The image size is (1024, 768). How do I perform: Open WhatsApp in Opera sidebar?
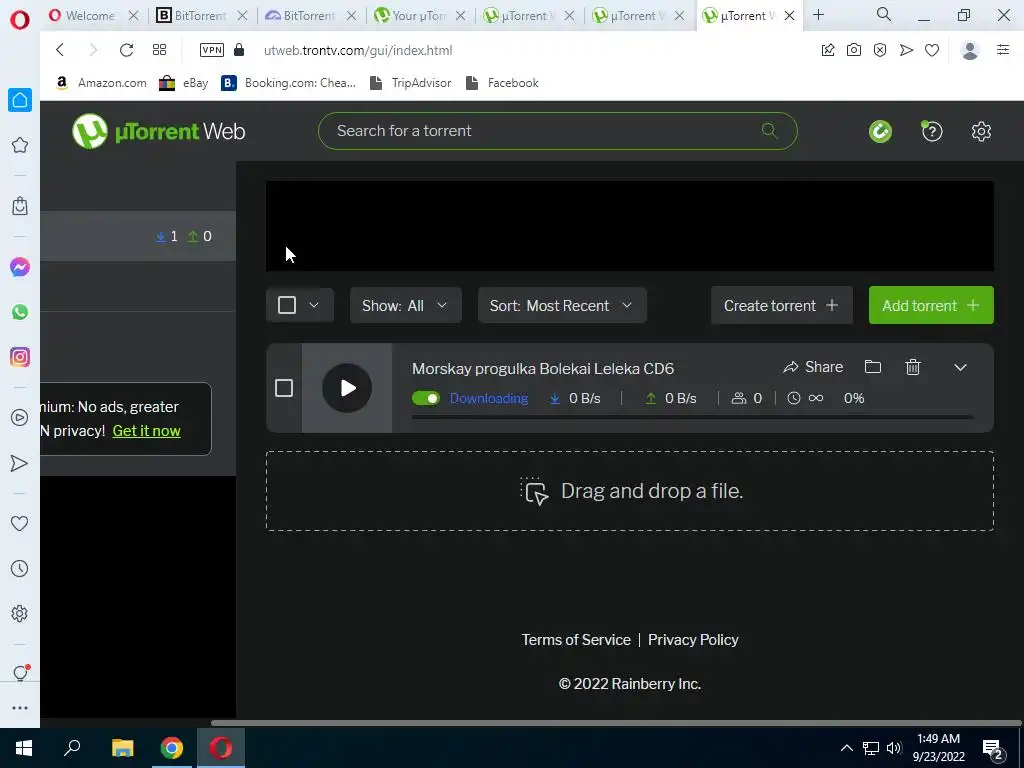point(20,312)
